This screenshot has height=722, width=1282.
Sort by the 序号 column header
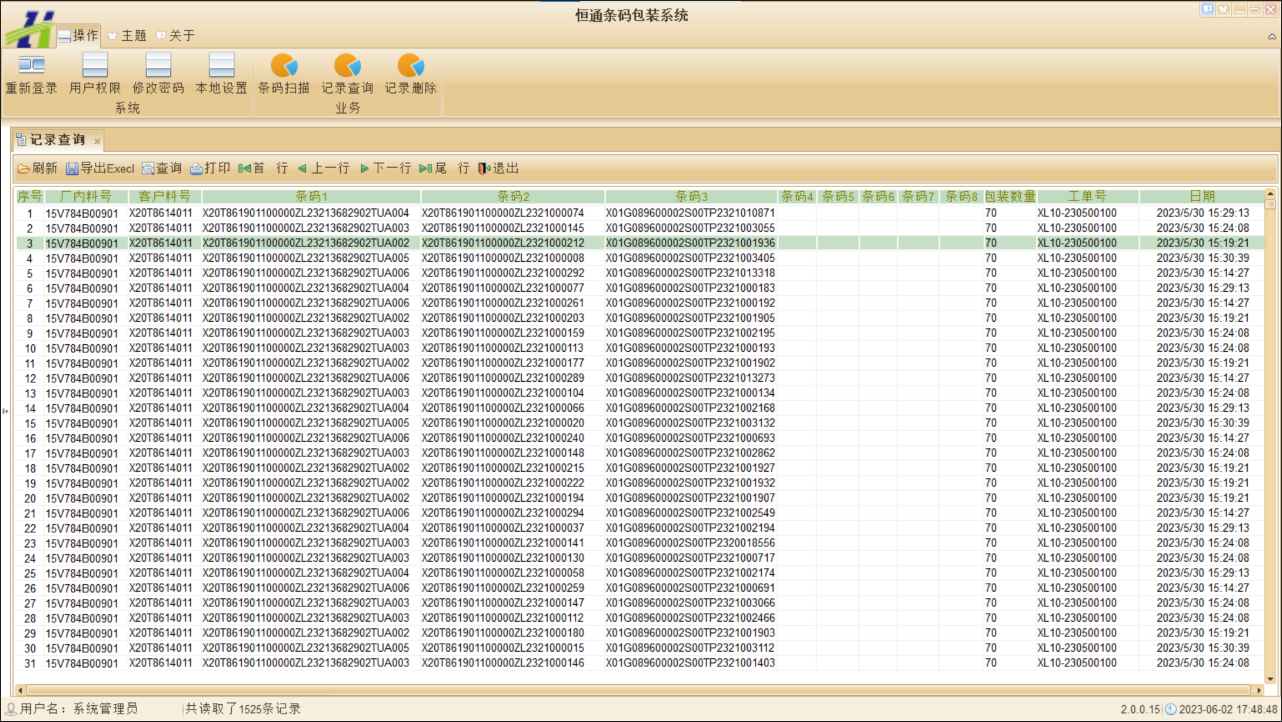point(29,197)
